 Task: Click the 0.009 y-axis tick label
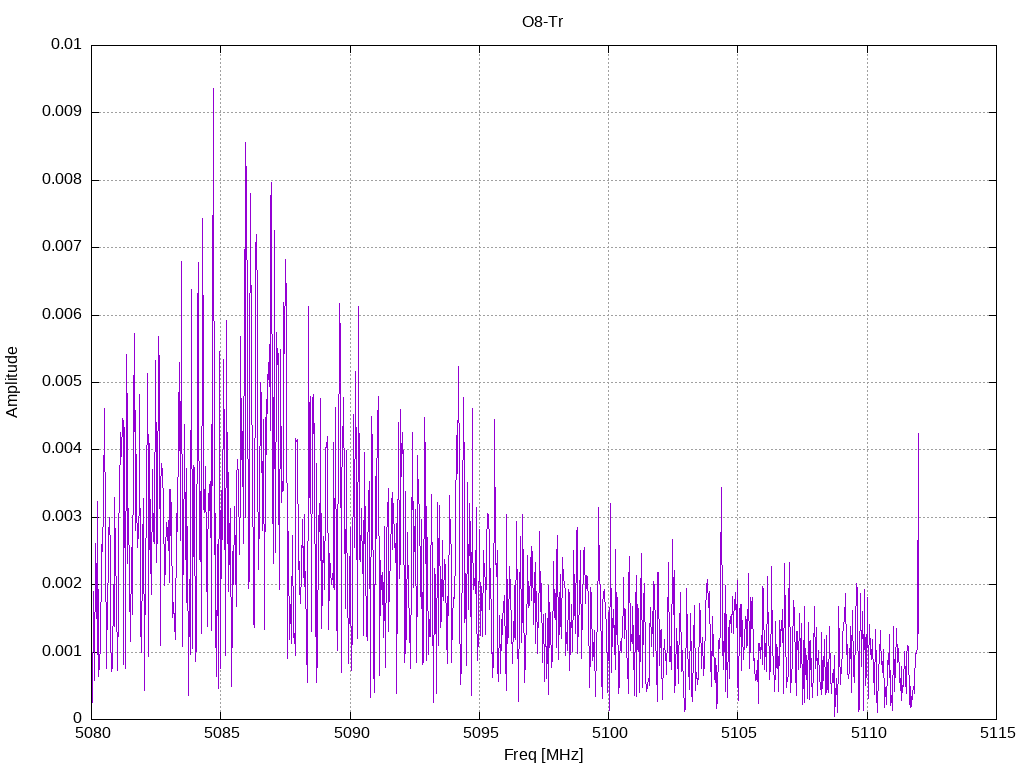[61, 112]
